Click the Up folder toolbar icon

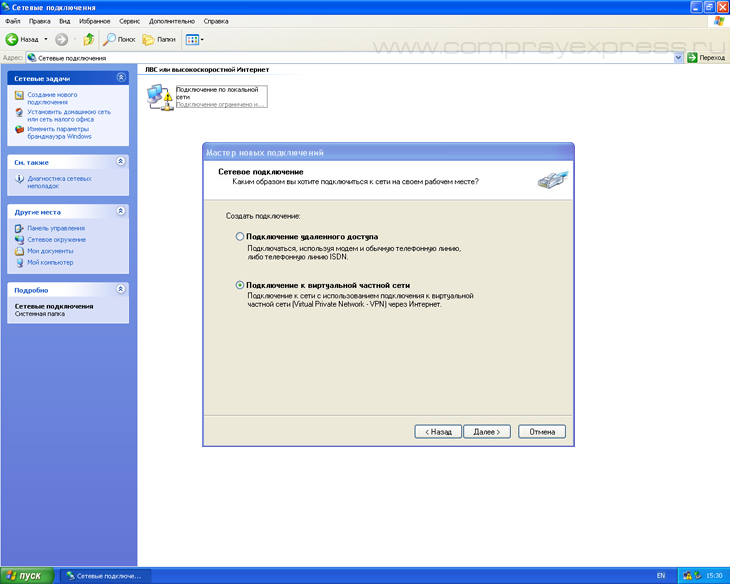[x=88, y=40]
